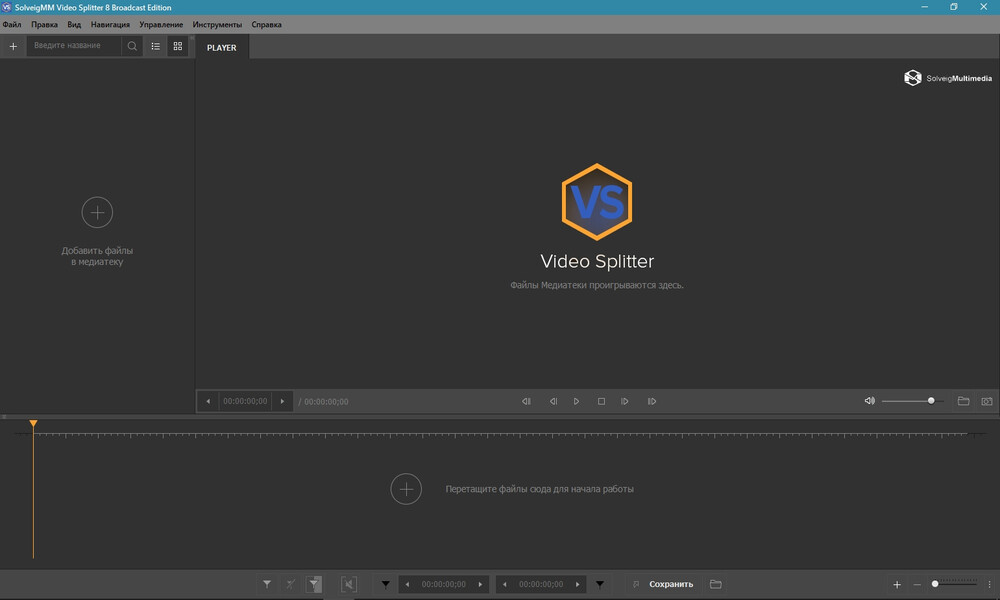Click the add marker icon on the bottom toolbar
Viewport: 1000px width, 600px height.
click(x=267, y=584)
